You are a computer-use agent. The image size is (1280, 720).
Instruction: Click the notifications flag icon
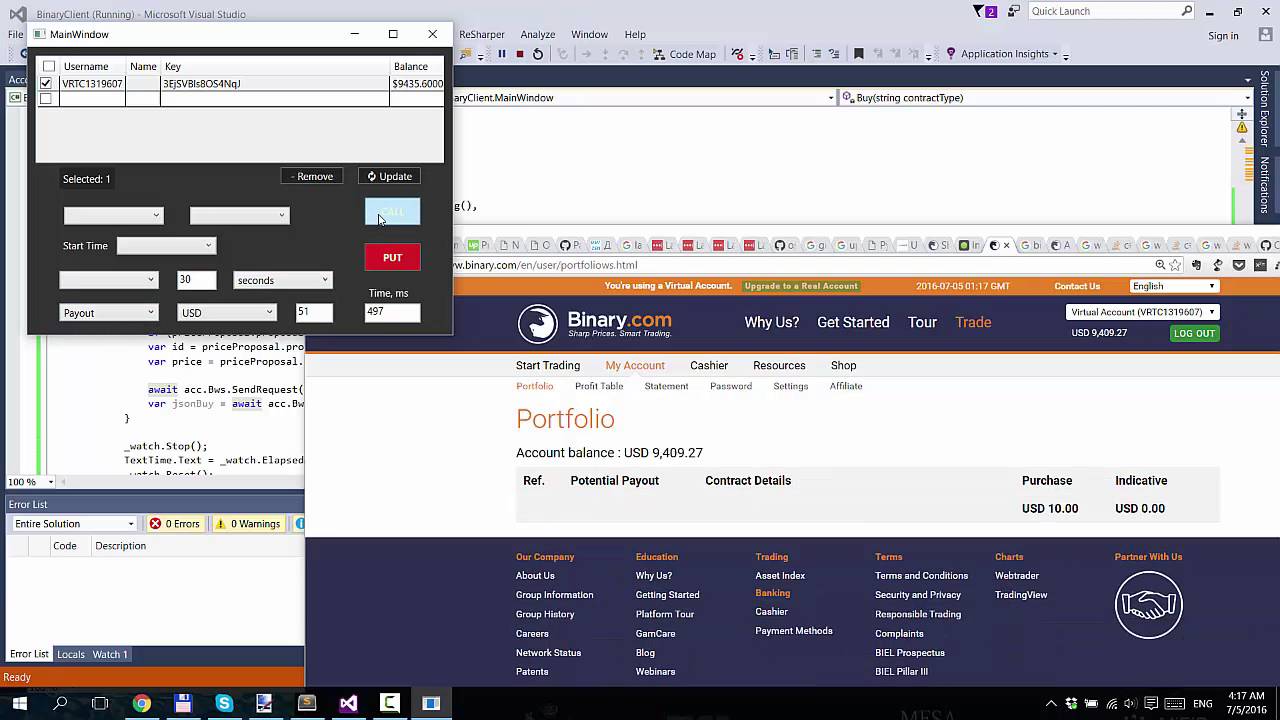(x=980, y=11)
